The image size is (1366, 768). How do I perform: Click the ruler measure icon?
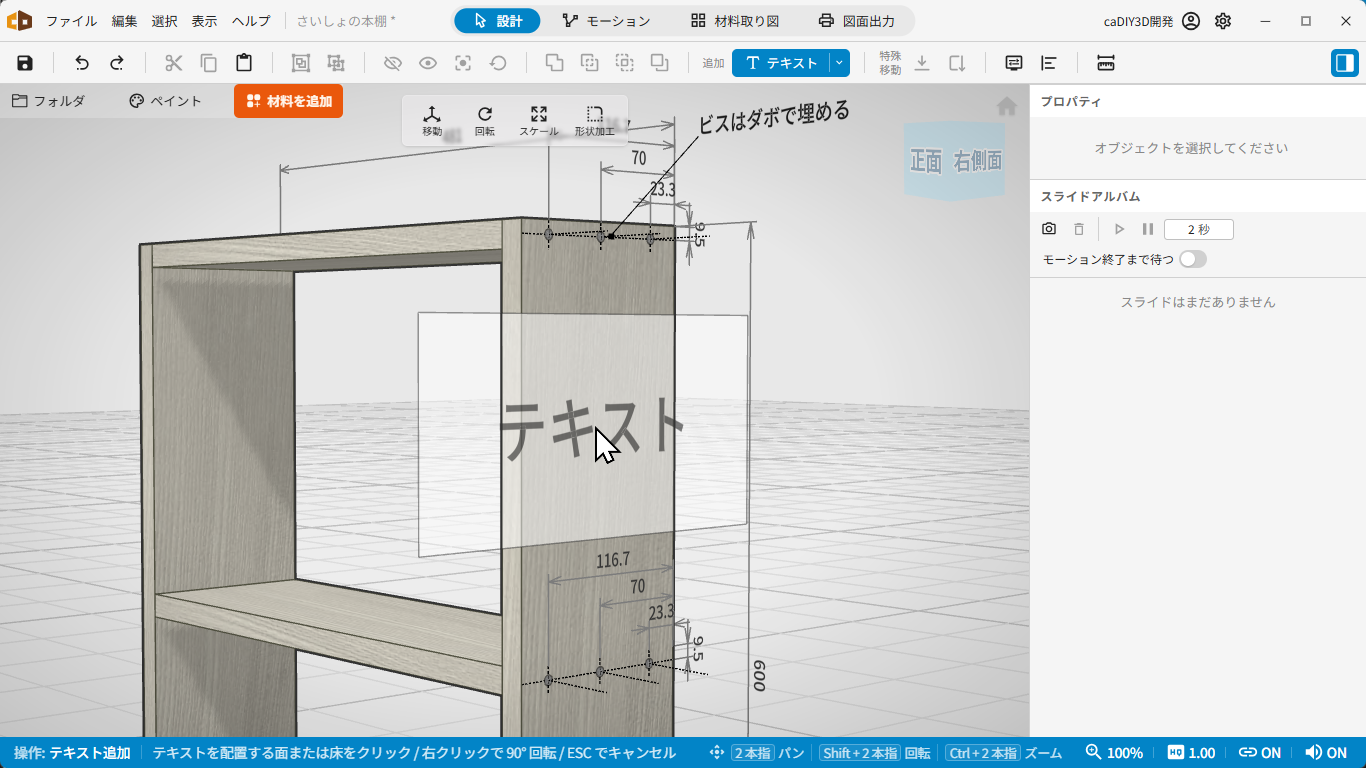[1106, 63]
